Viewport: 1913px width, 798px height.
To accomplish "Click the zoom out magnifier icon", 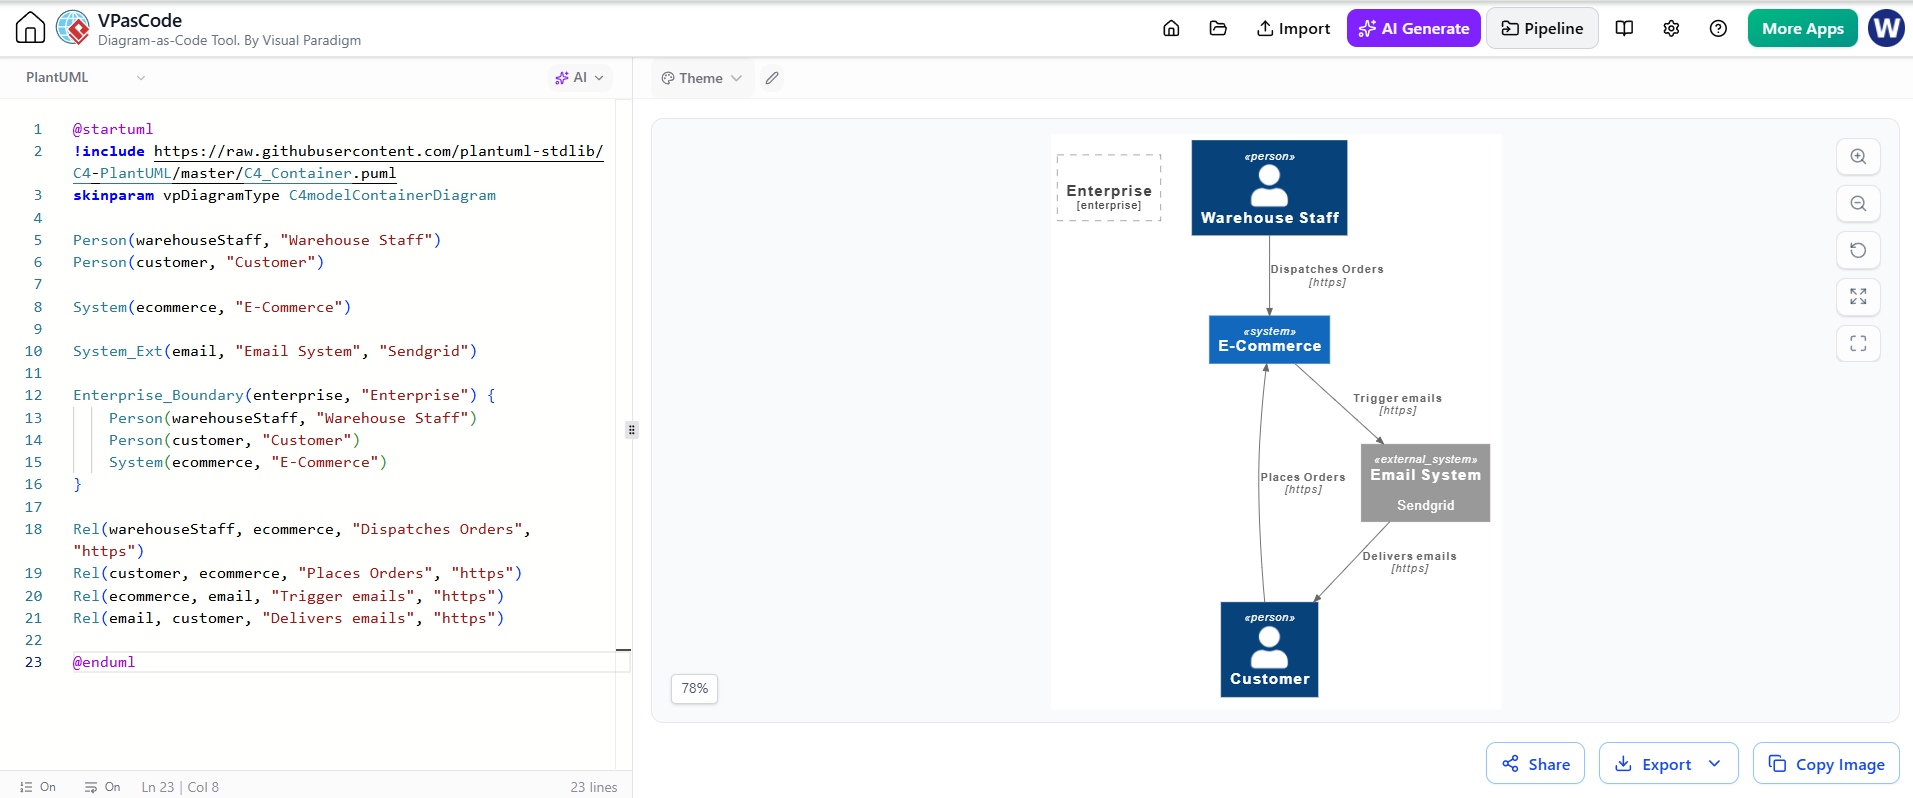I will tap(1858, 204).
